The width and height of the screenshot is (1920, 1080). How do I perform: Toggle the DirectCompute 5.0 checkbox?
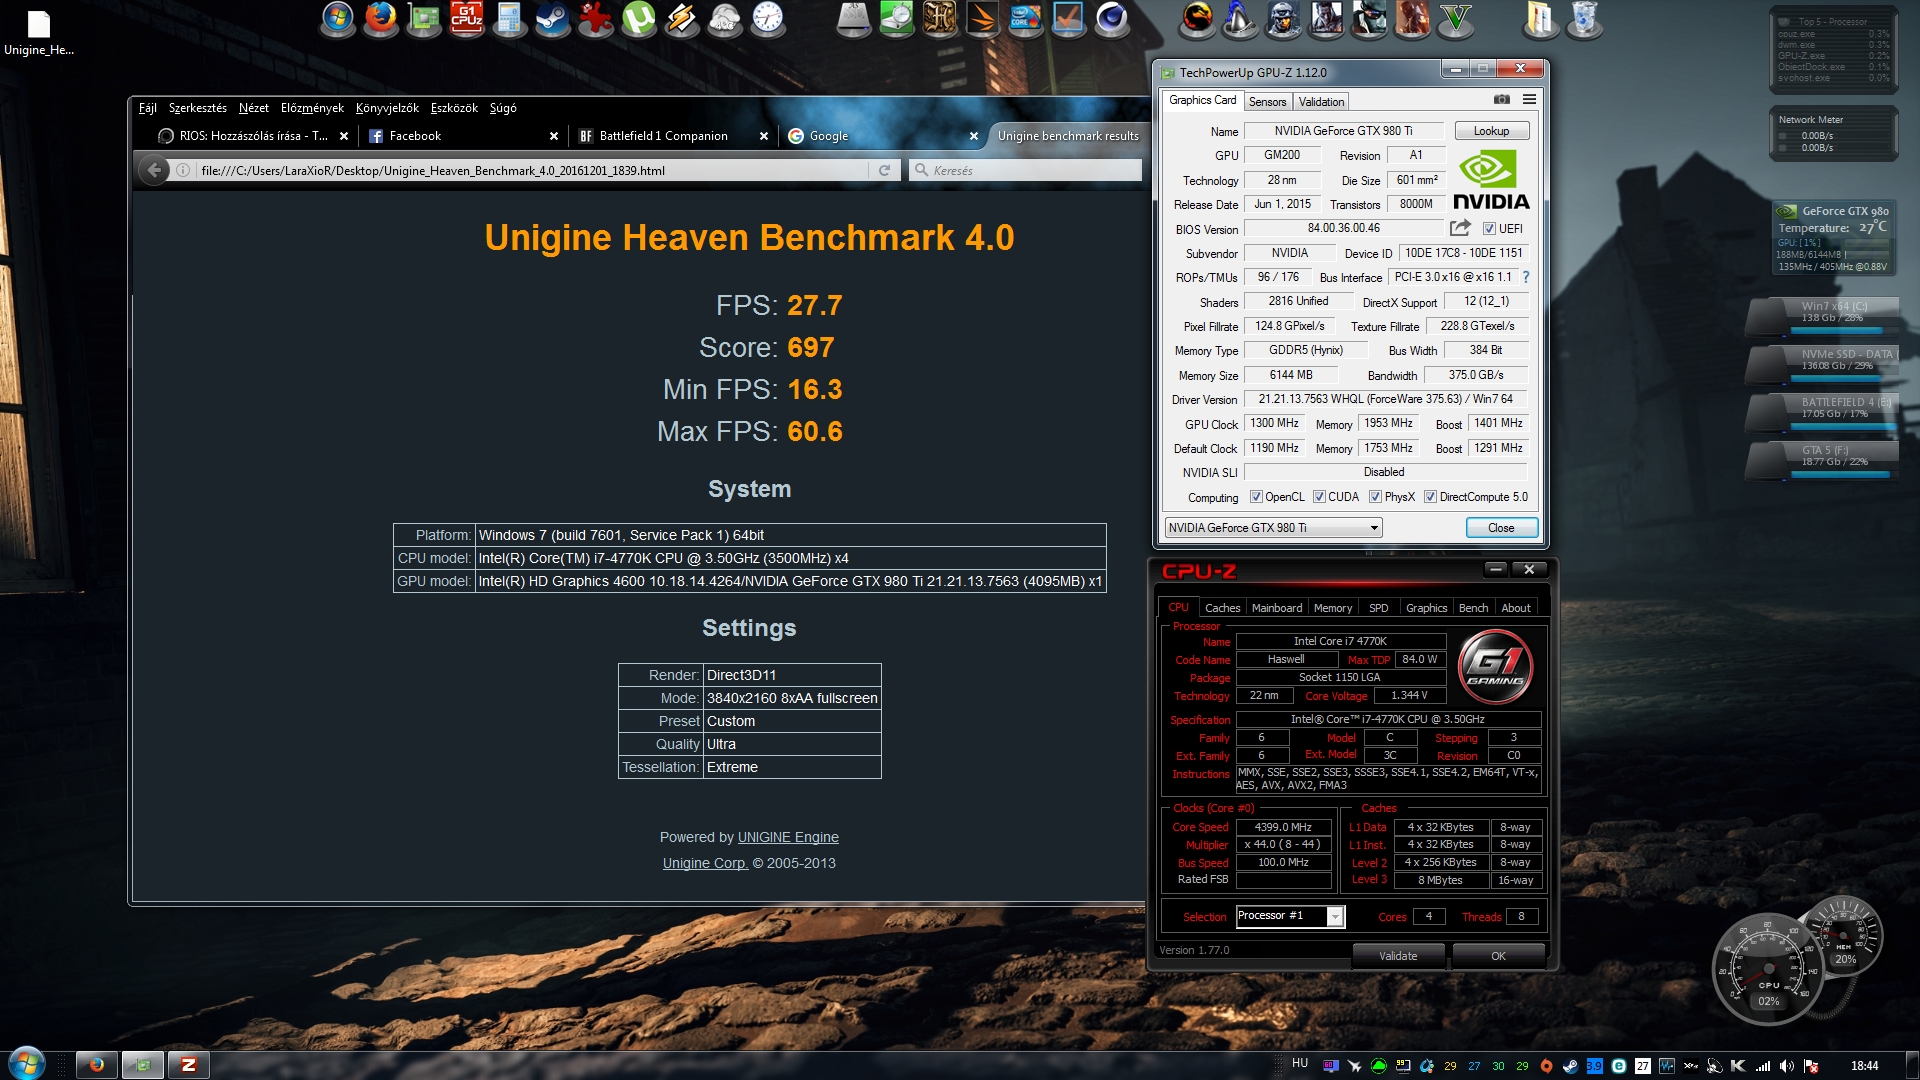click(1430, 497)
